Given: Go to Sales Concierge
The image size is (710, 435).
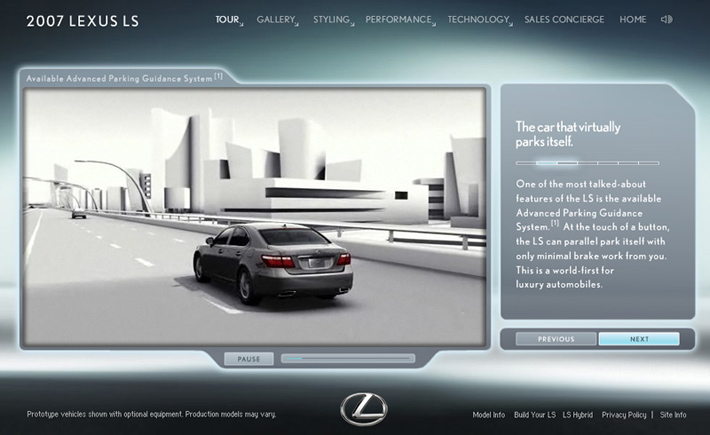Looking at the screenshot, I should click(564, 19).
